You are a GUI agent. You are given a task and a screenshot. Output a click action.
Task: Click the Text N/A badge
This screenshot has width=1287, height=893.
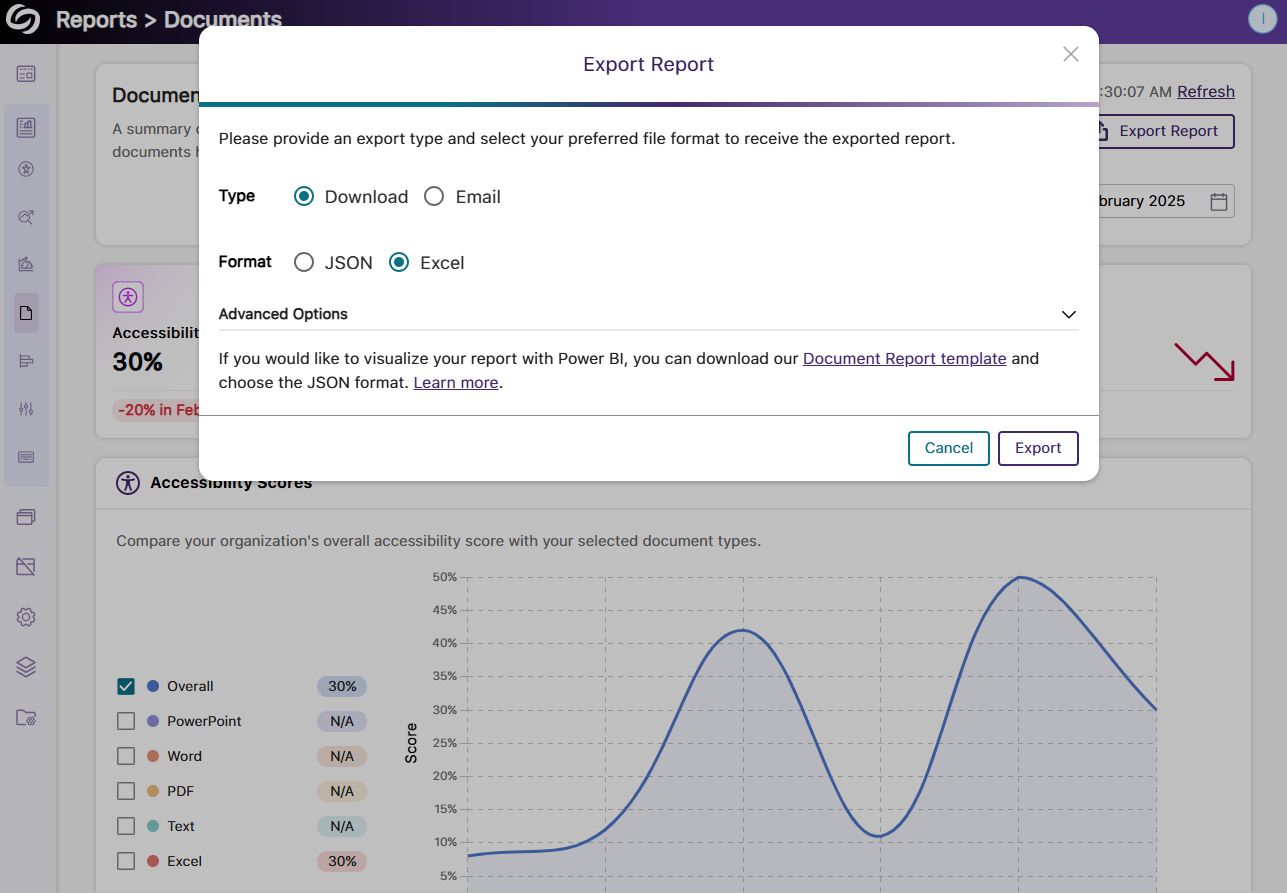pyautogui.click(x=342, y=826)
